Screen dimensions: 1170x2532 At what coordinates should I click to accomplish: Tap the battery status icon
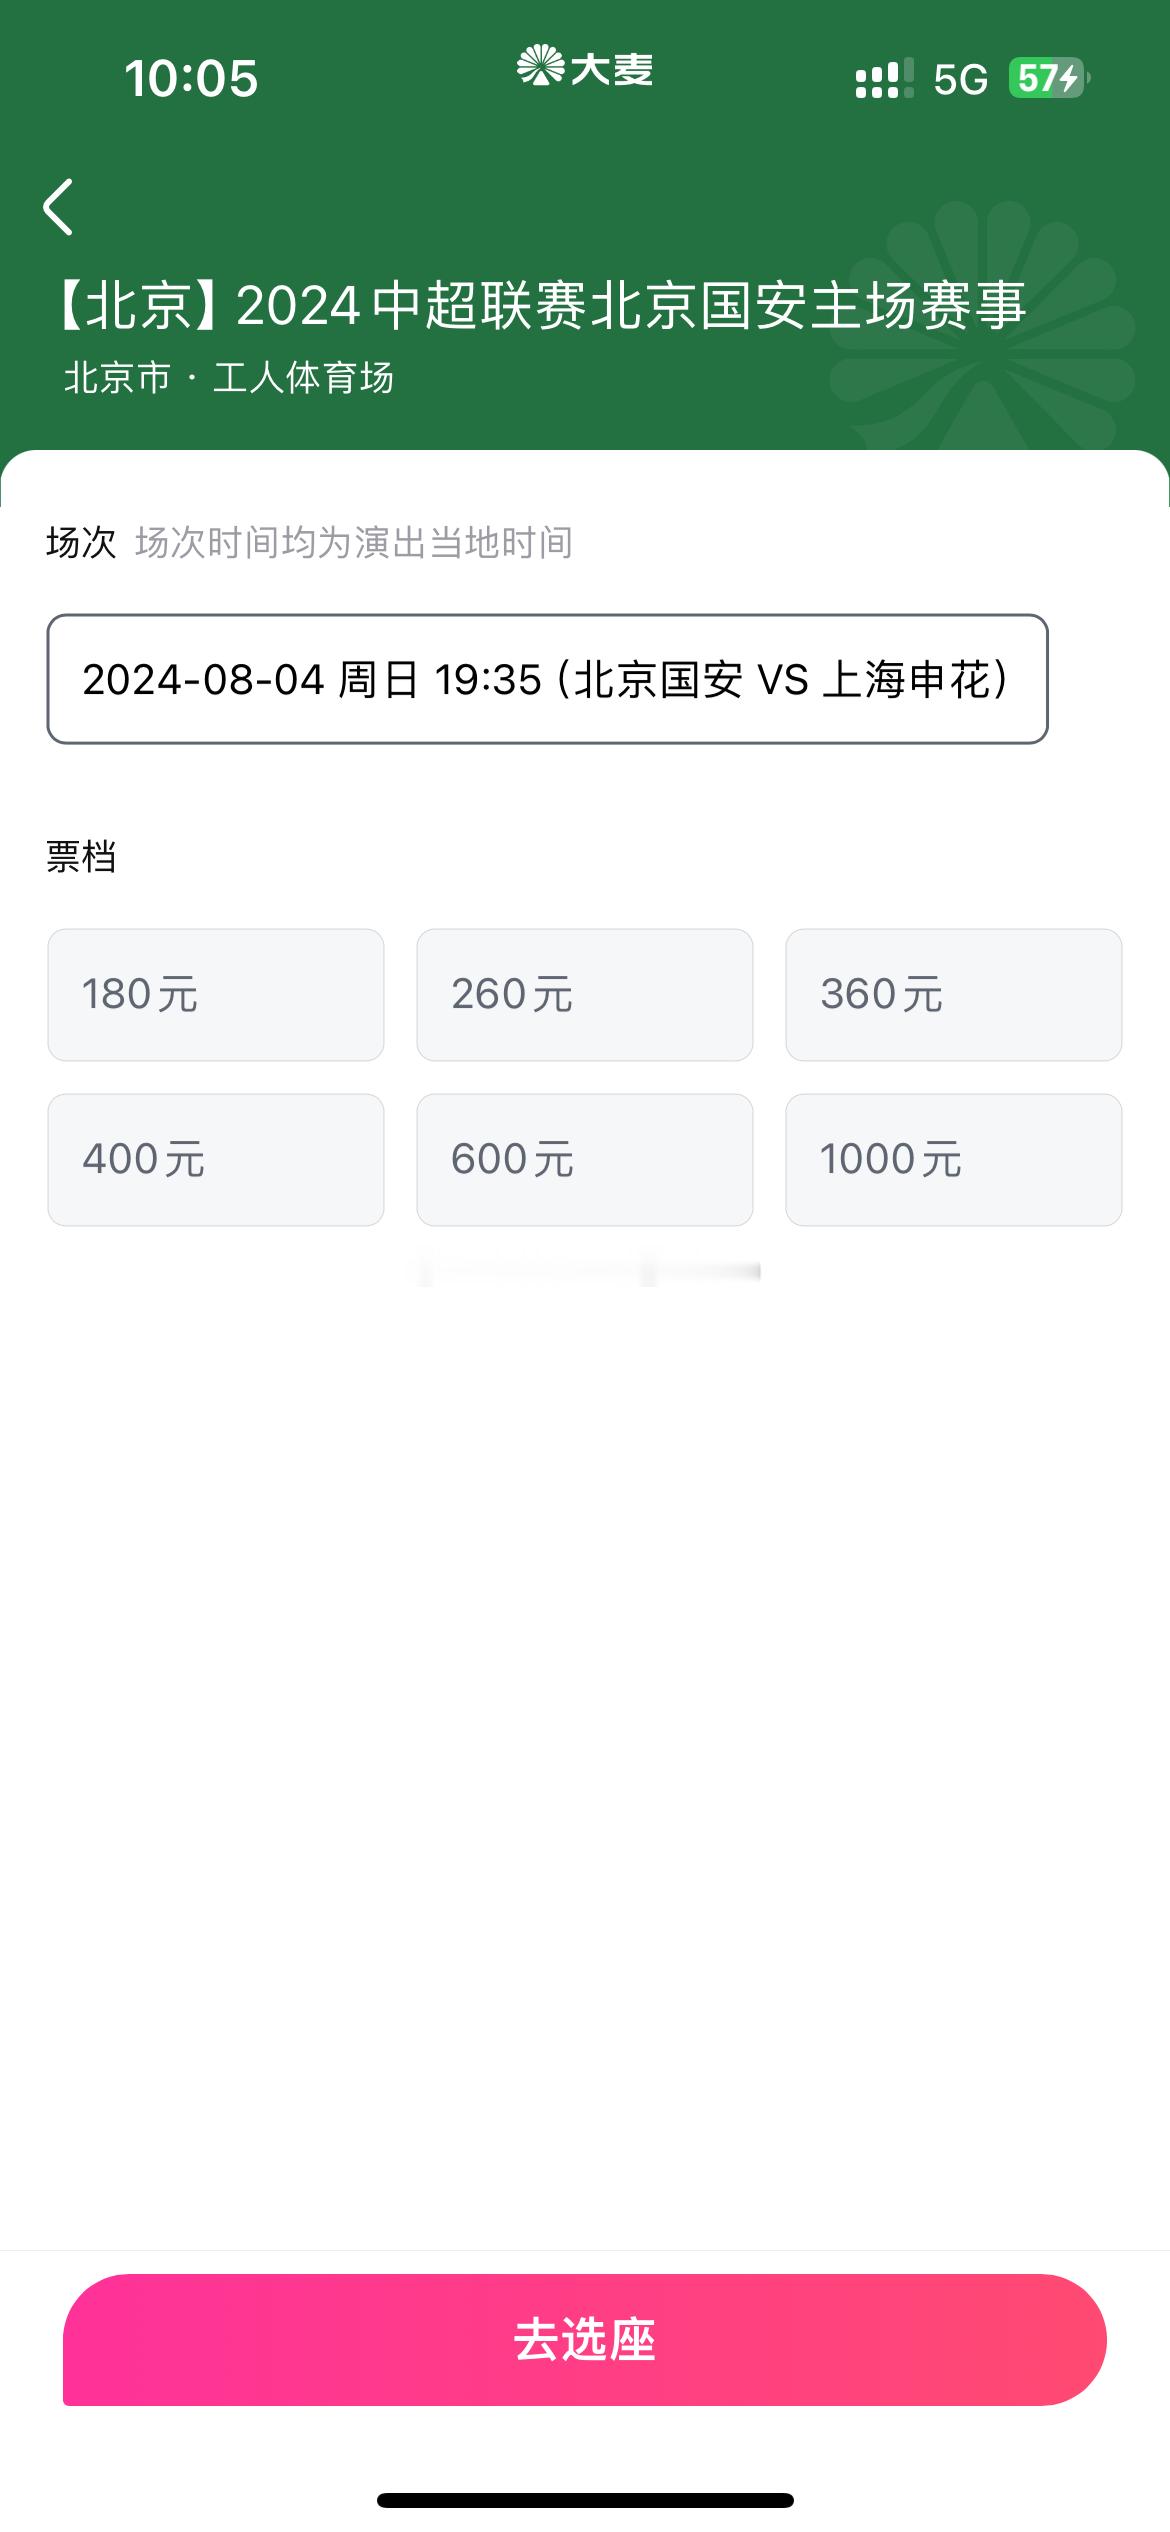pos(1049,78)
